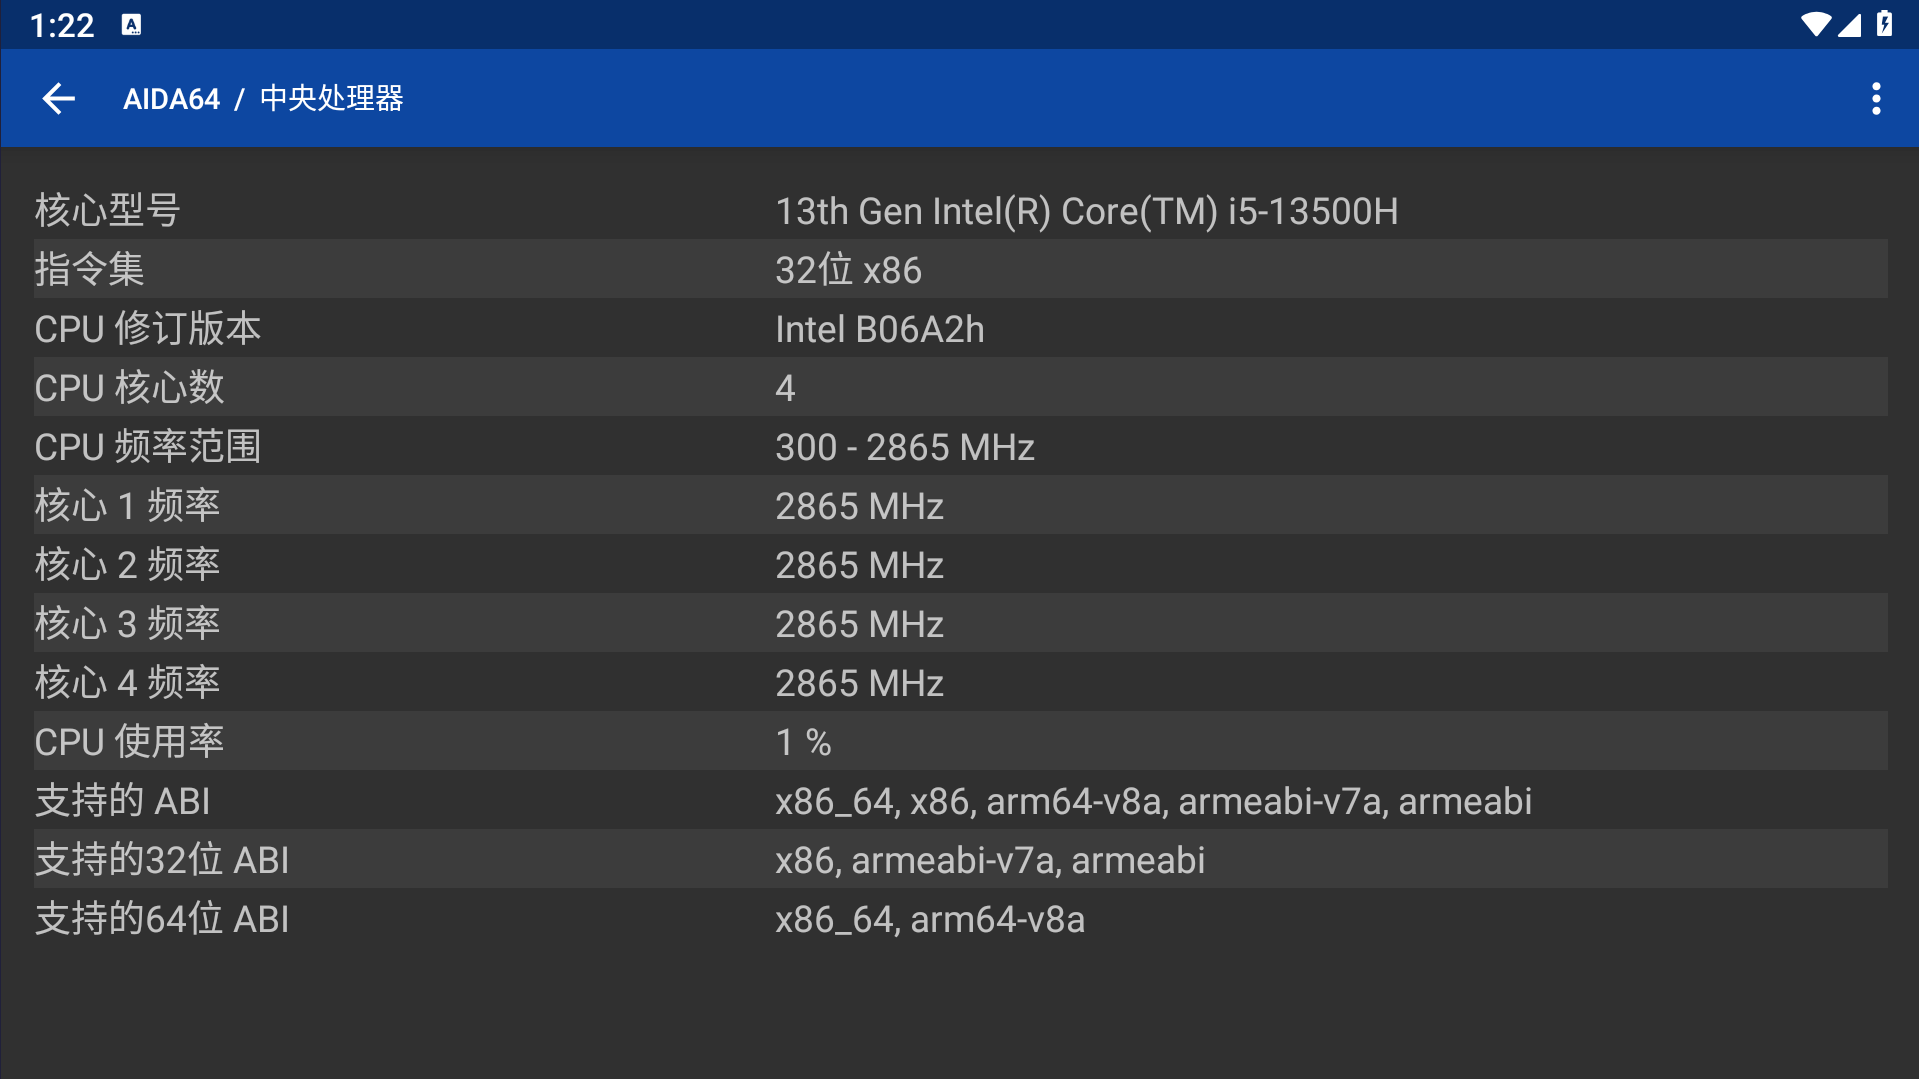
Task: Select the 核心 4 频率 row
Action: click(960, 682)
